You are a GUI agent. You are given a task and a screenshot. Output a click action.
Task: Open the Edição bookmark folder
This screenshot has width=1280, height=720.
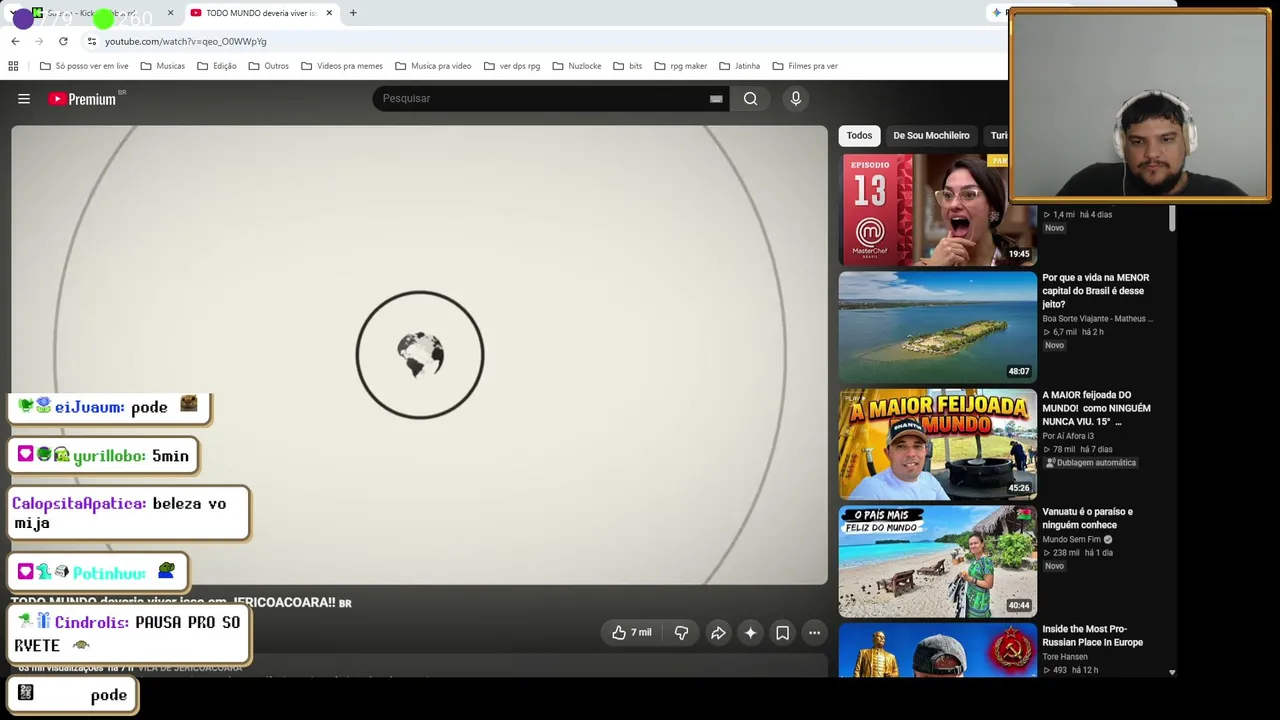tap(217, 66)
